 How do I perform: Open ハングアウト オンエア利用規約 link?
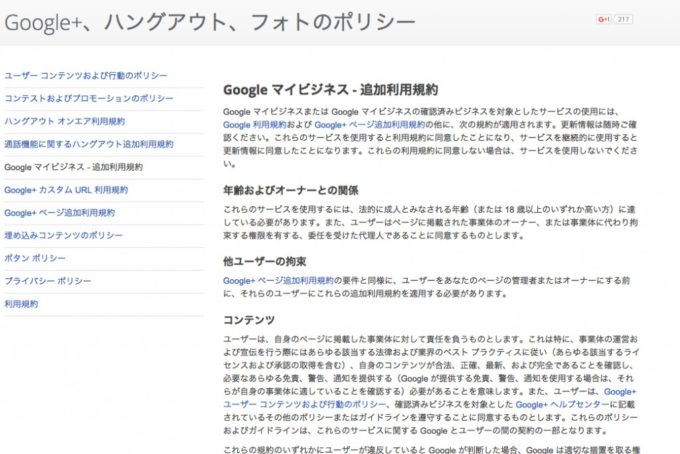[x=65, y=121]
